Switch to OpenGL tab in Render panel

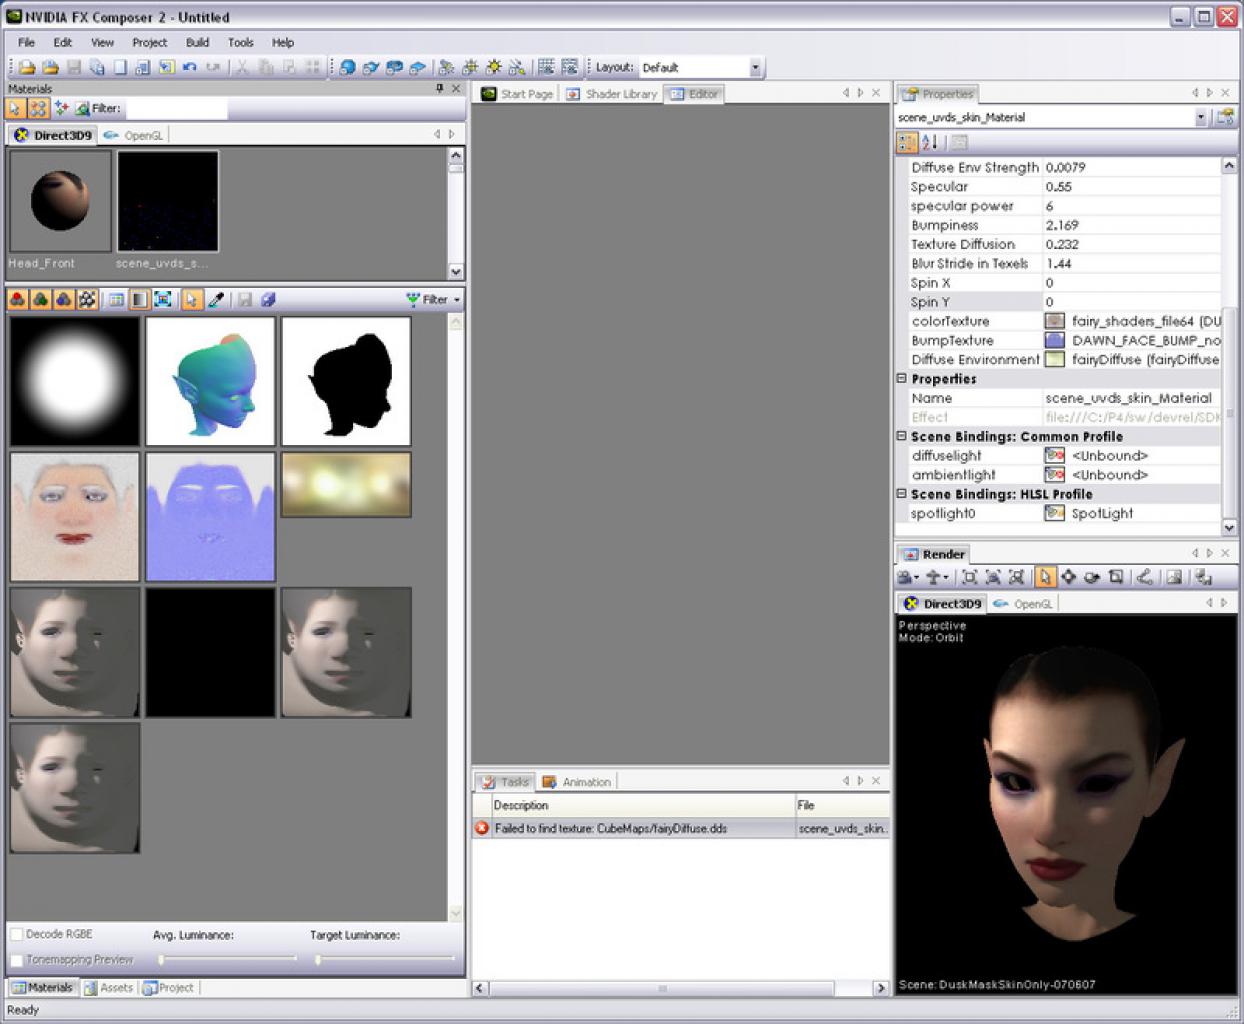pos(1023,604)
